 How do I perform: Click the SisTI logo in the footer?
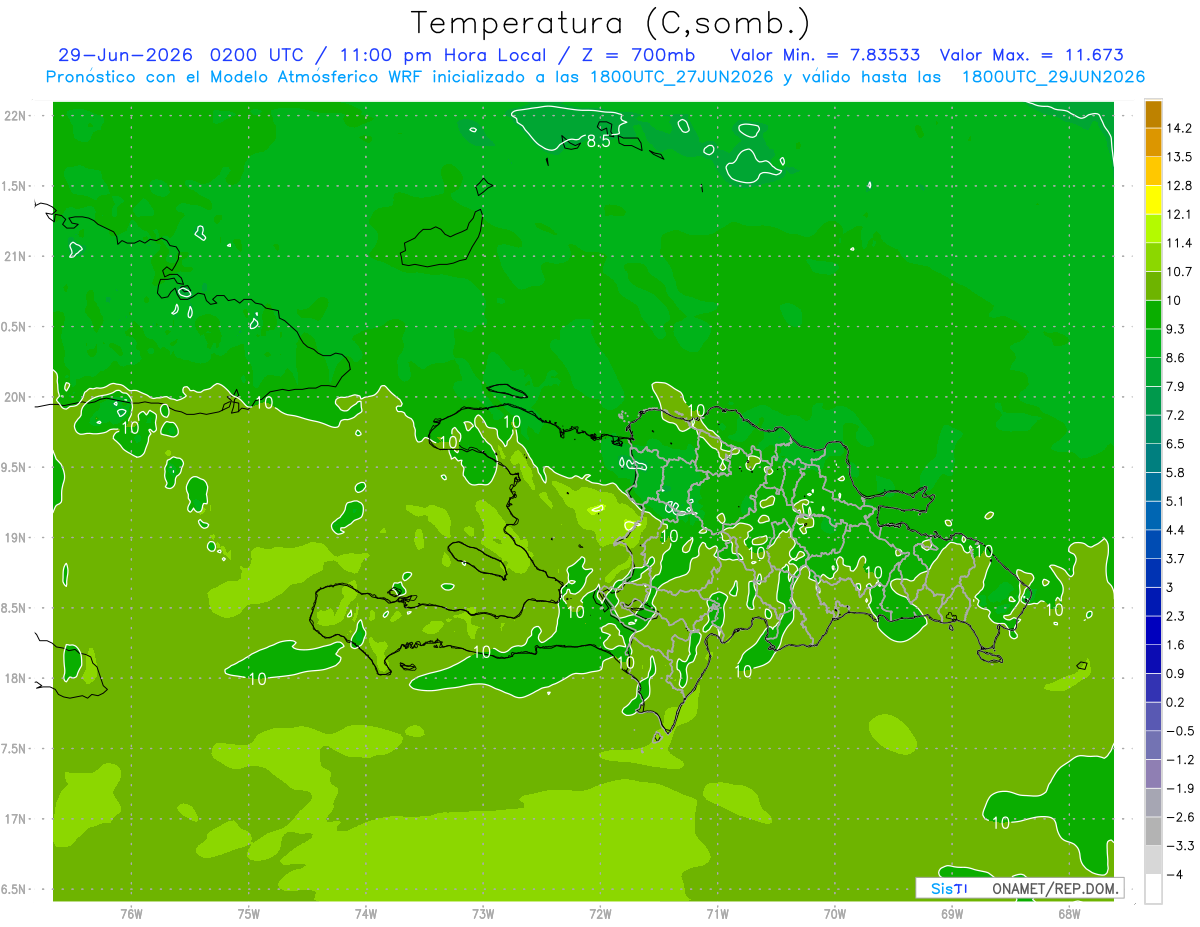tap(949, 888)
